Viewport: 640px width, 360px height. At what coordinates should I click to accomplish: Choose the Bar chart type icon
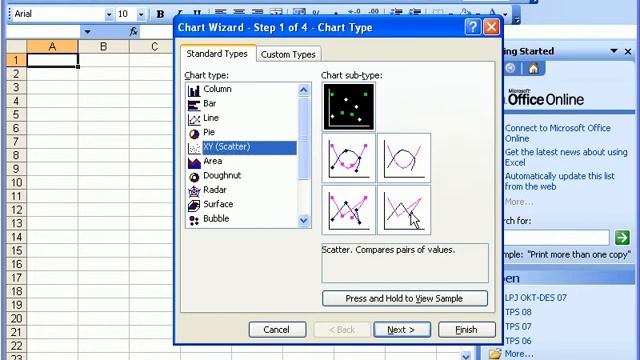coord(194,104)
